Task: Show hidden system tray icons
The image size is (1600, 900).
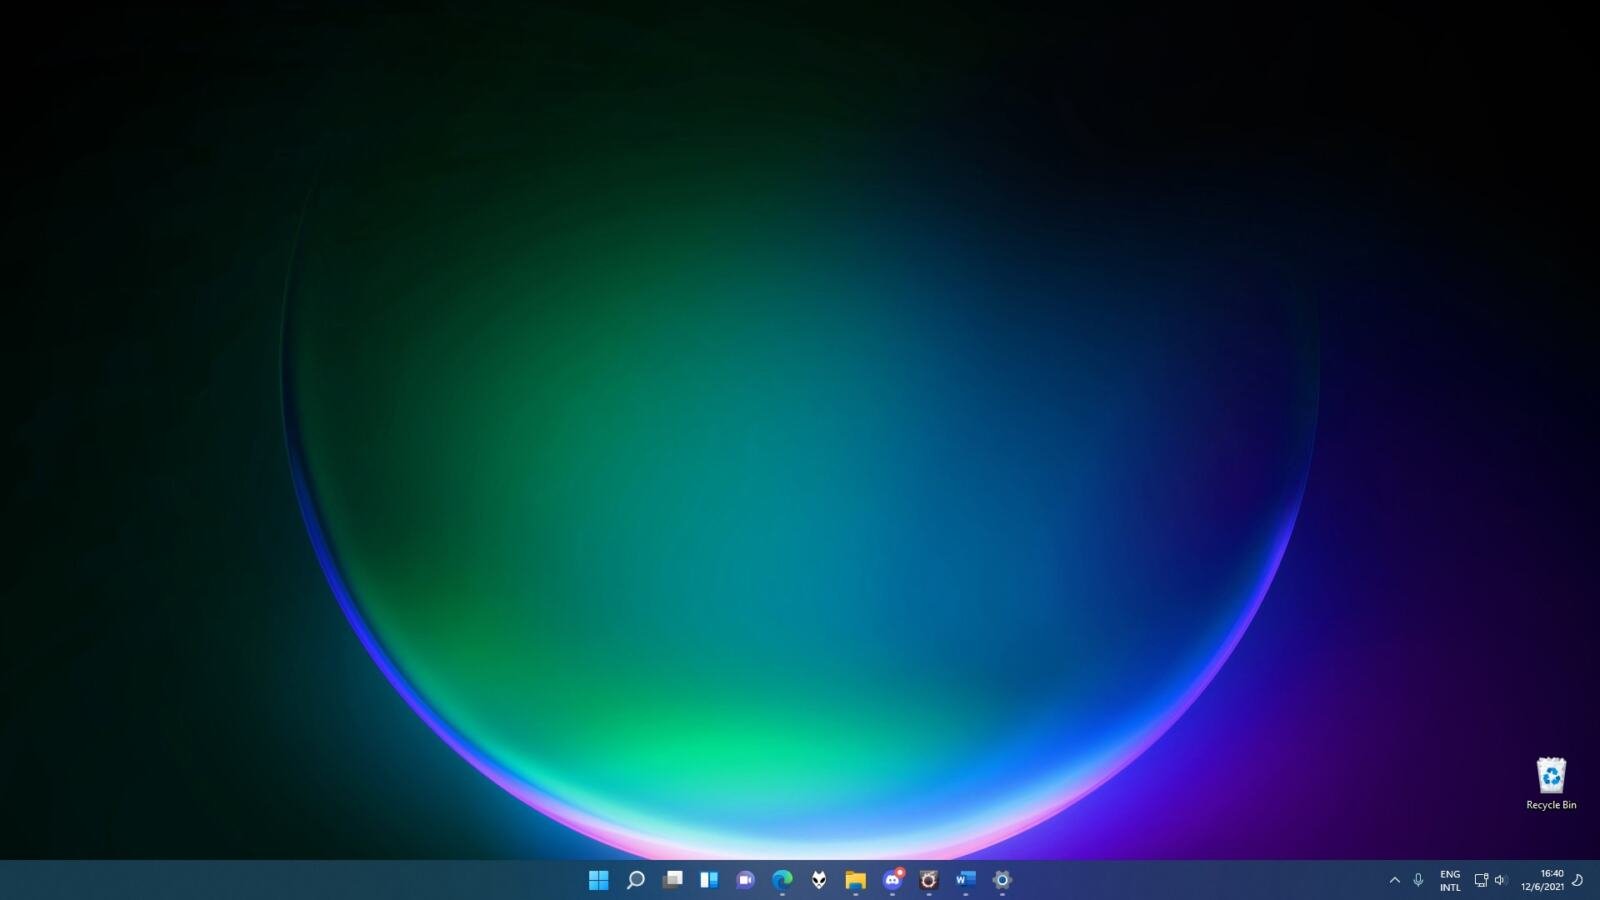Action: (1395, 880)
